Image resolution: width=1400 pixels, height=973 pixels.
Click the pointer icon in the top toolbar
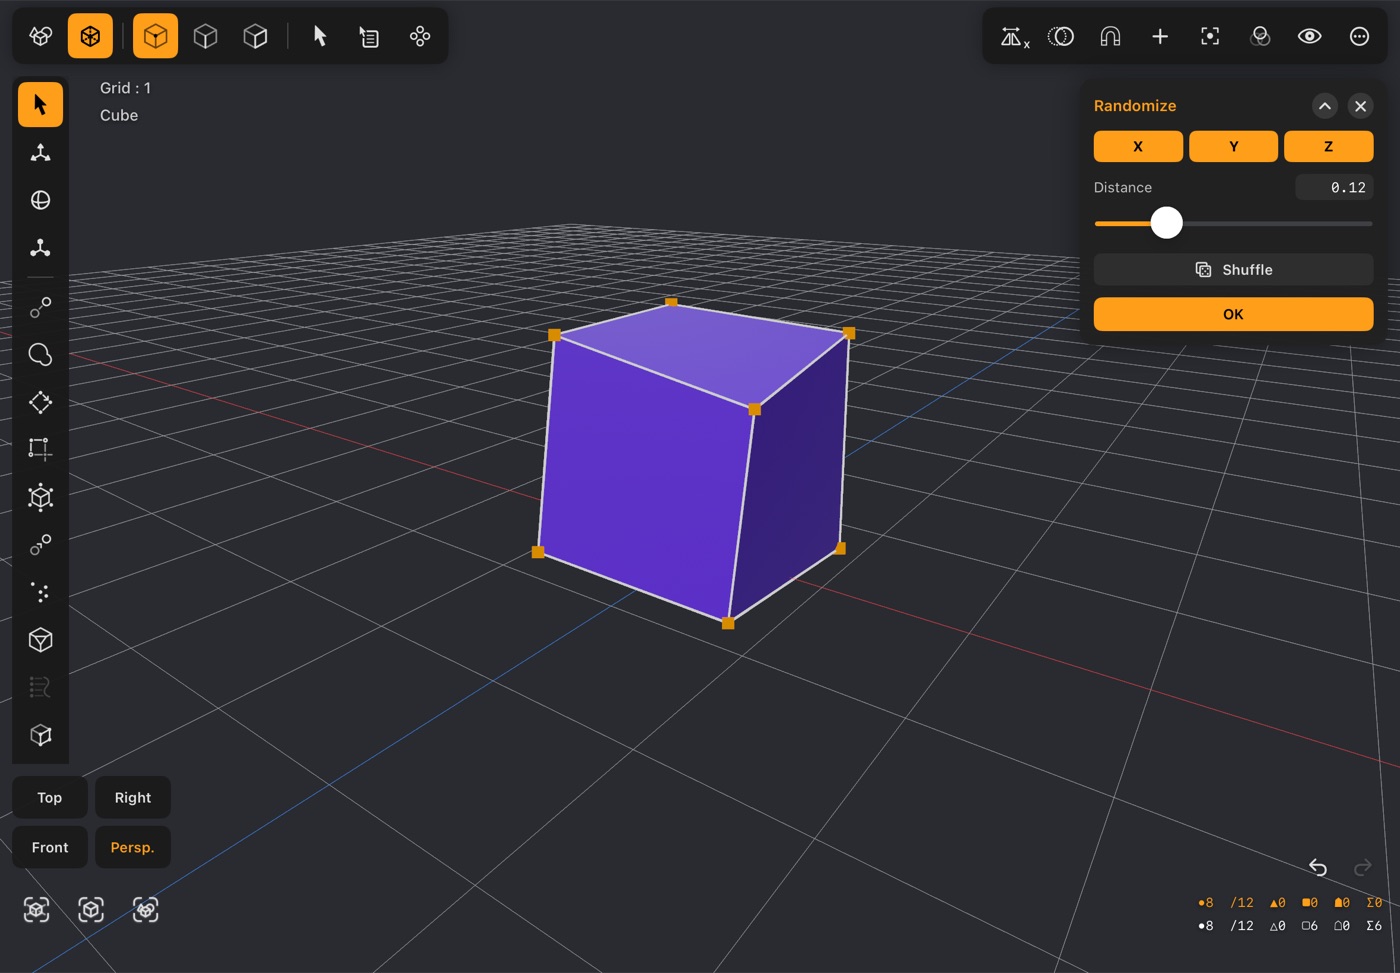coord(320,36)
